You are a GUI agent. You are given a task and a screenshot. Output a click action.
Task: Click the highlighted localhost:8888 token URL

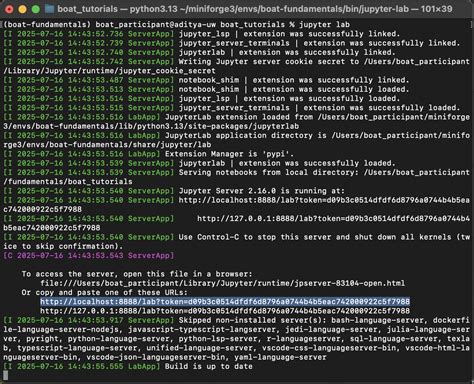pyautogui.click(x=225, y=302)
